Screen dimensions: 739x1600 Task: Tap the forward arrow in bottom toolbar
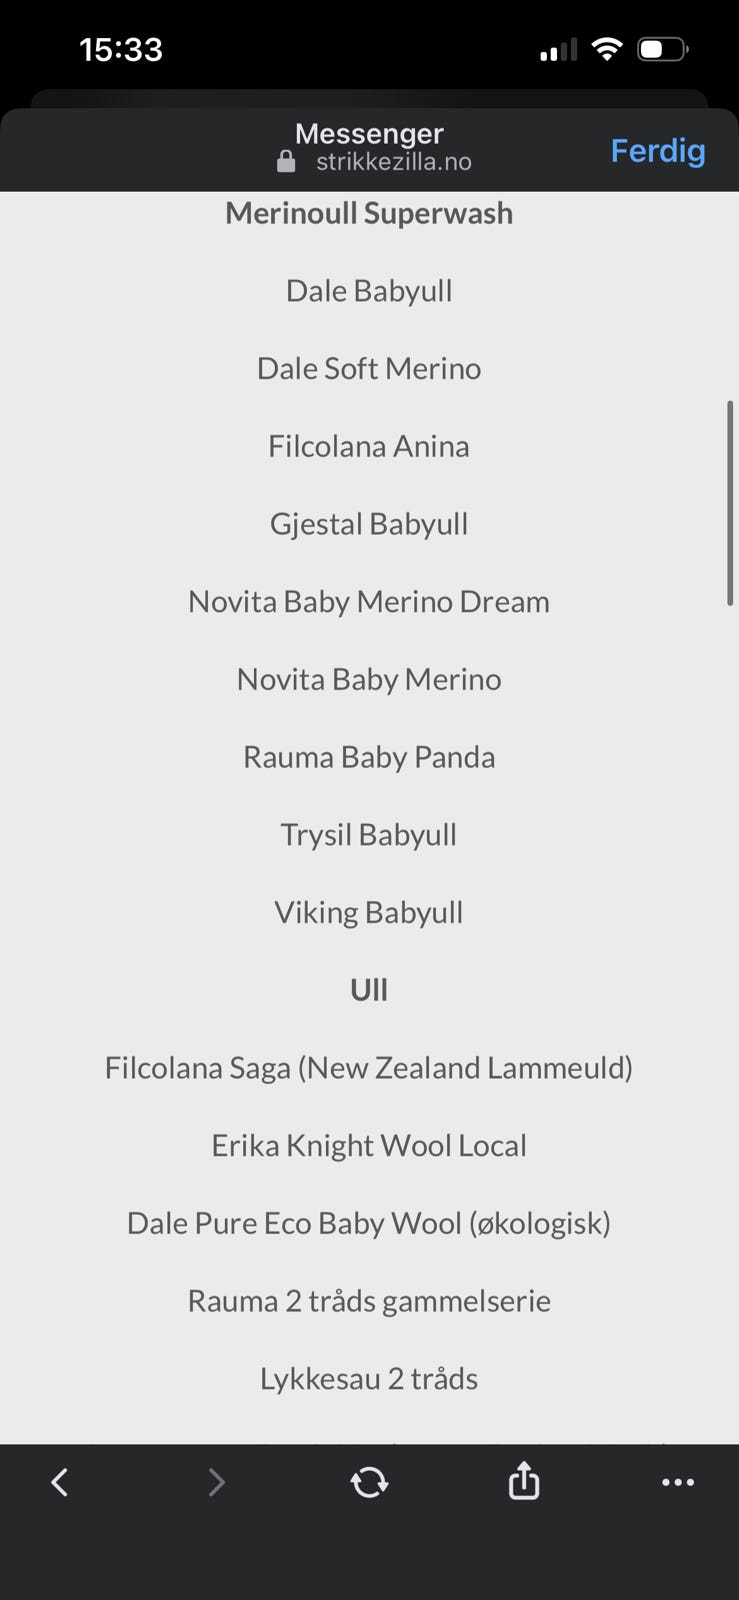pos(216,1482)
